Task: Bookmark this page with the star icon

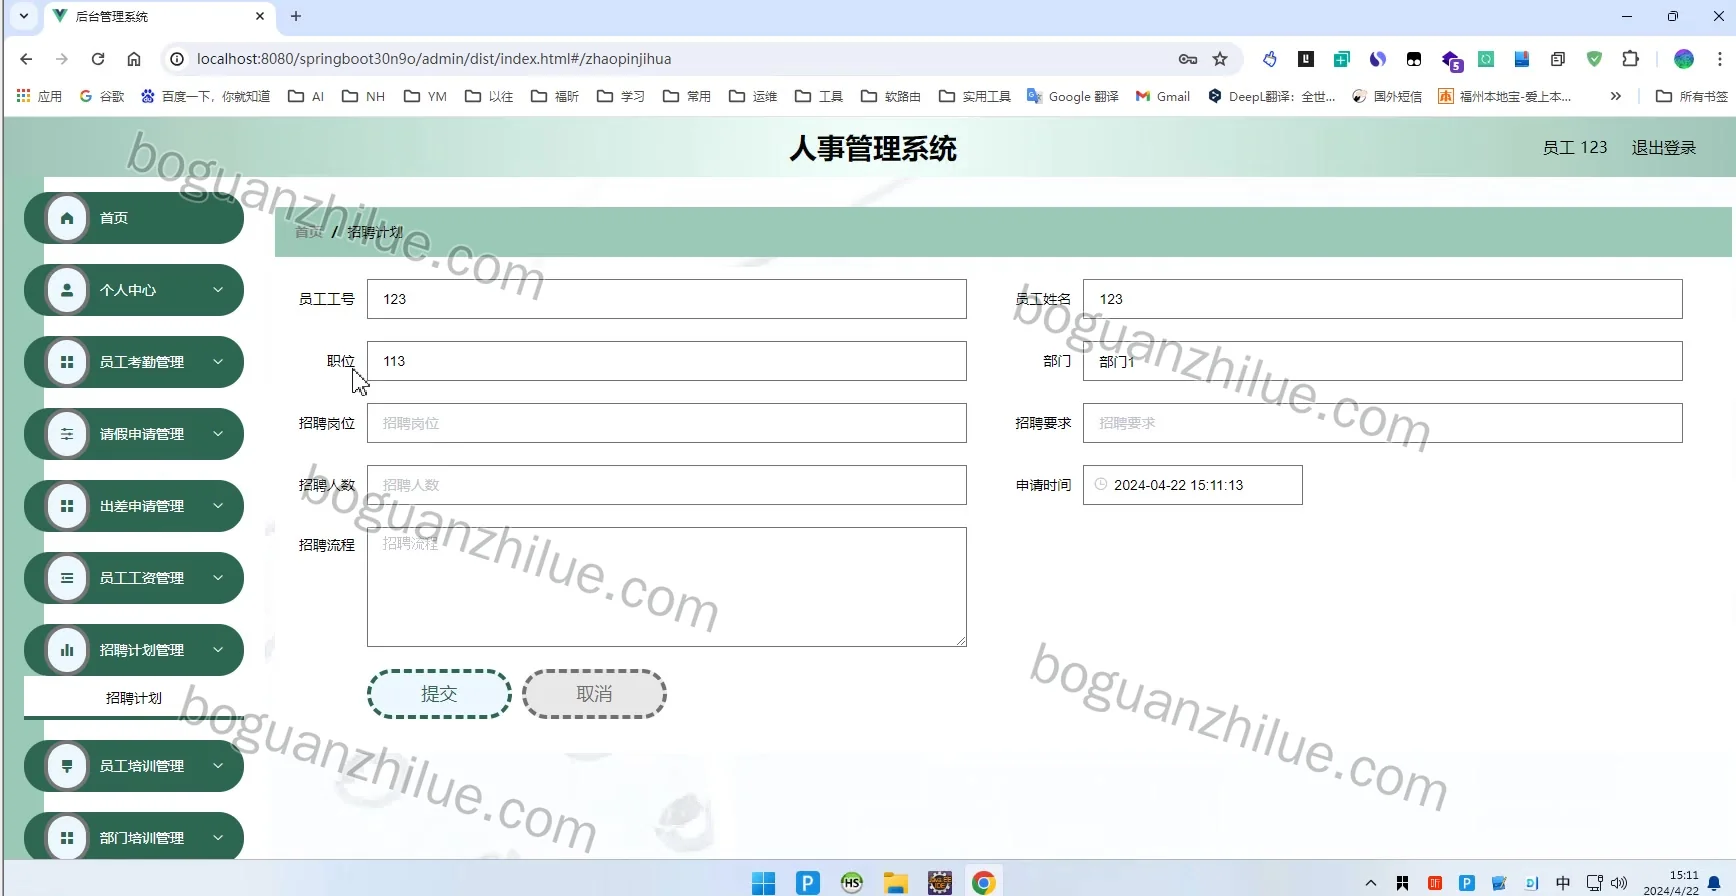Action: tap(1220, 59)
